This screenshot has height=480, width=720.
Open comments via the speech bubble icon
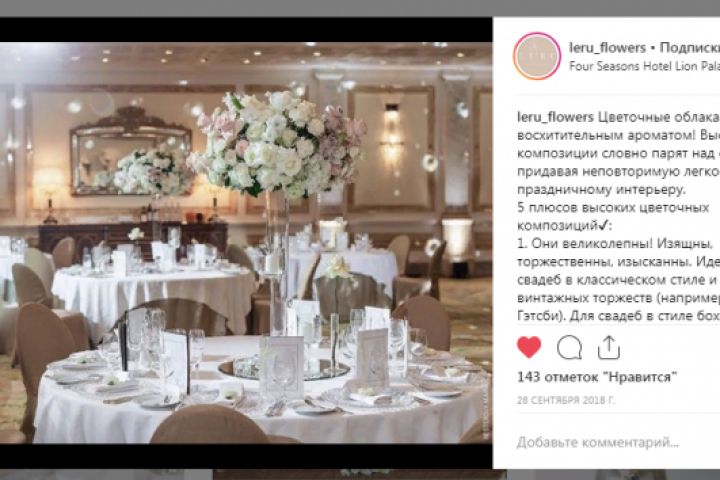(569, 348)
